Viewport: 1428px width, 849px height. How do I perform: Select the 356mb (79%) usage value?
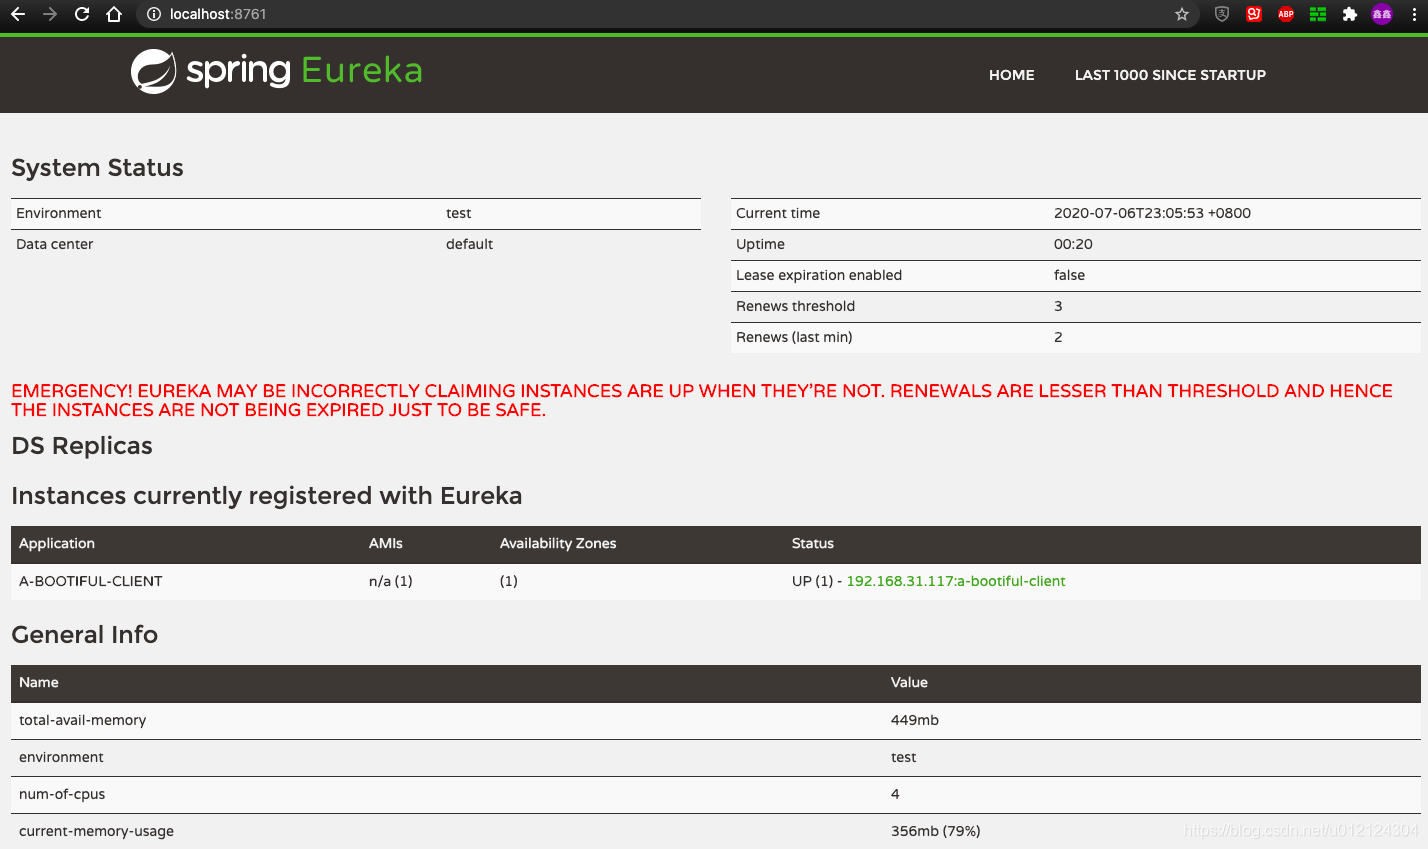936,831
